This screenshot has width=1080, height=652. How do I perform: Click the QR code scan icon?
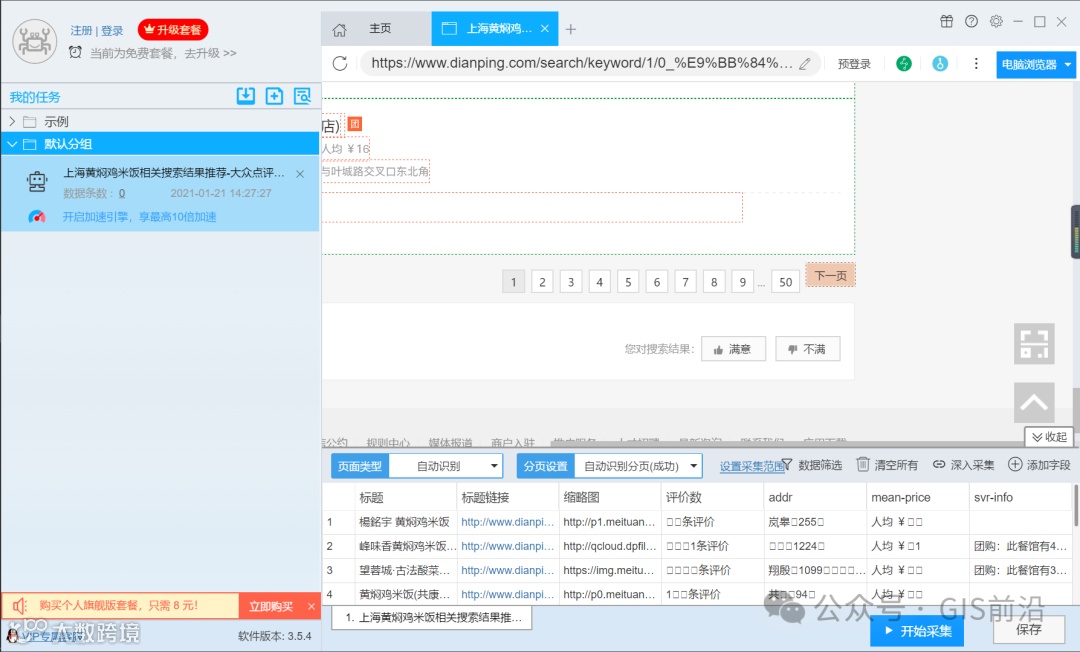pos(1034,343)
